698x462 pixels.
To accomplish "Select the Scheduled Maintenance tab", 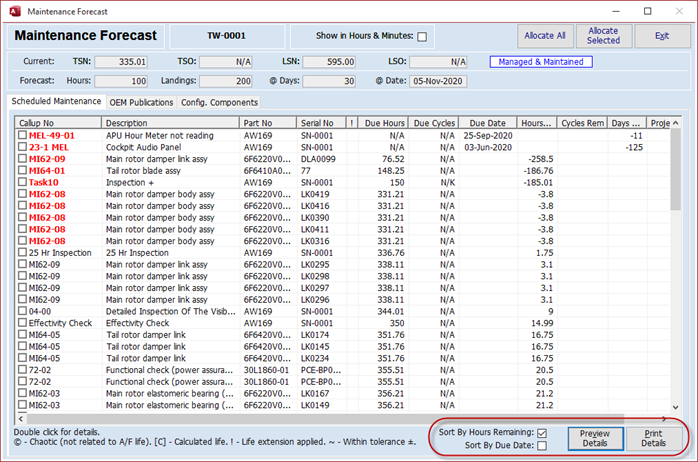I will tap(55, 101).
